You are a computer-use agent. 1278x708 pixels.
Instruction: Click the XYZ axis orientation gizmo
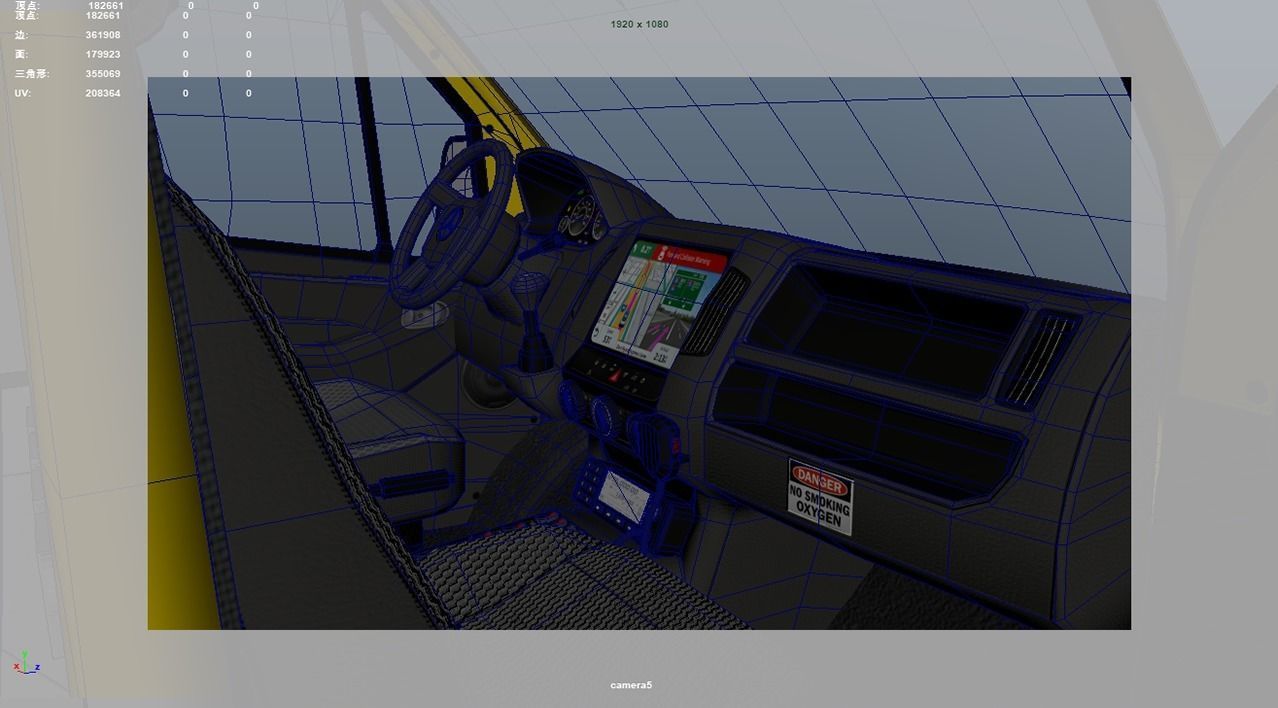(26, 663)
